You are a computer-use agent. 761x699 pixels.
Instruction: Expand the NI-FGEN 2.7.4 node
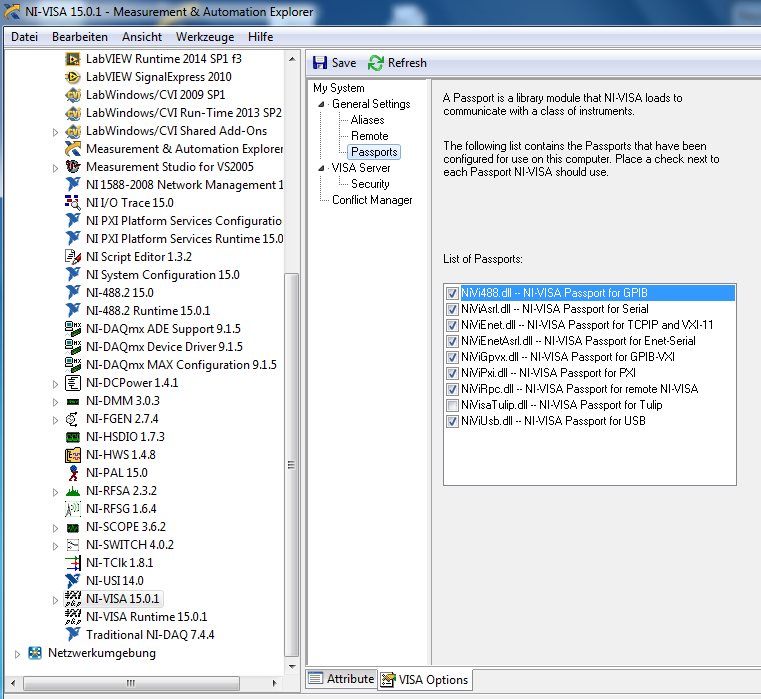point(55,420)
